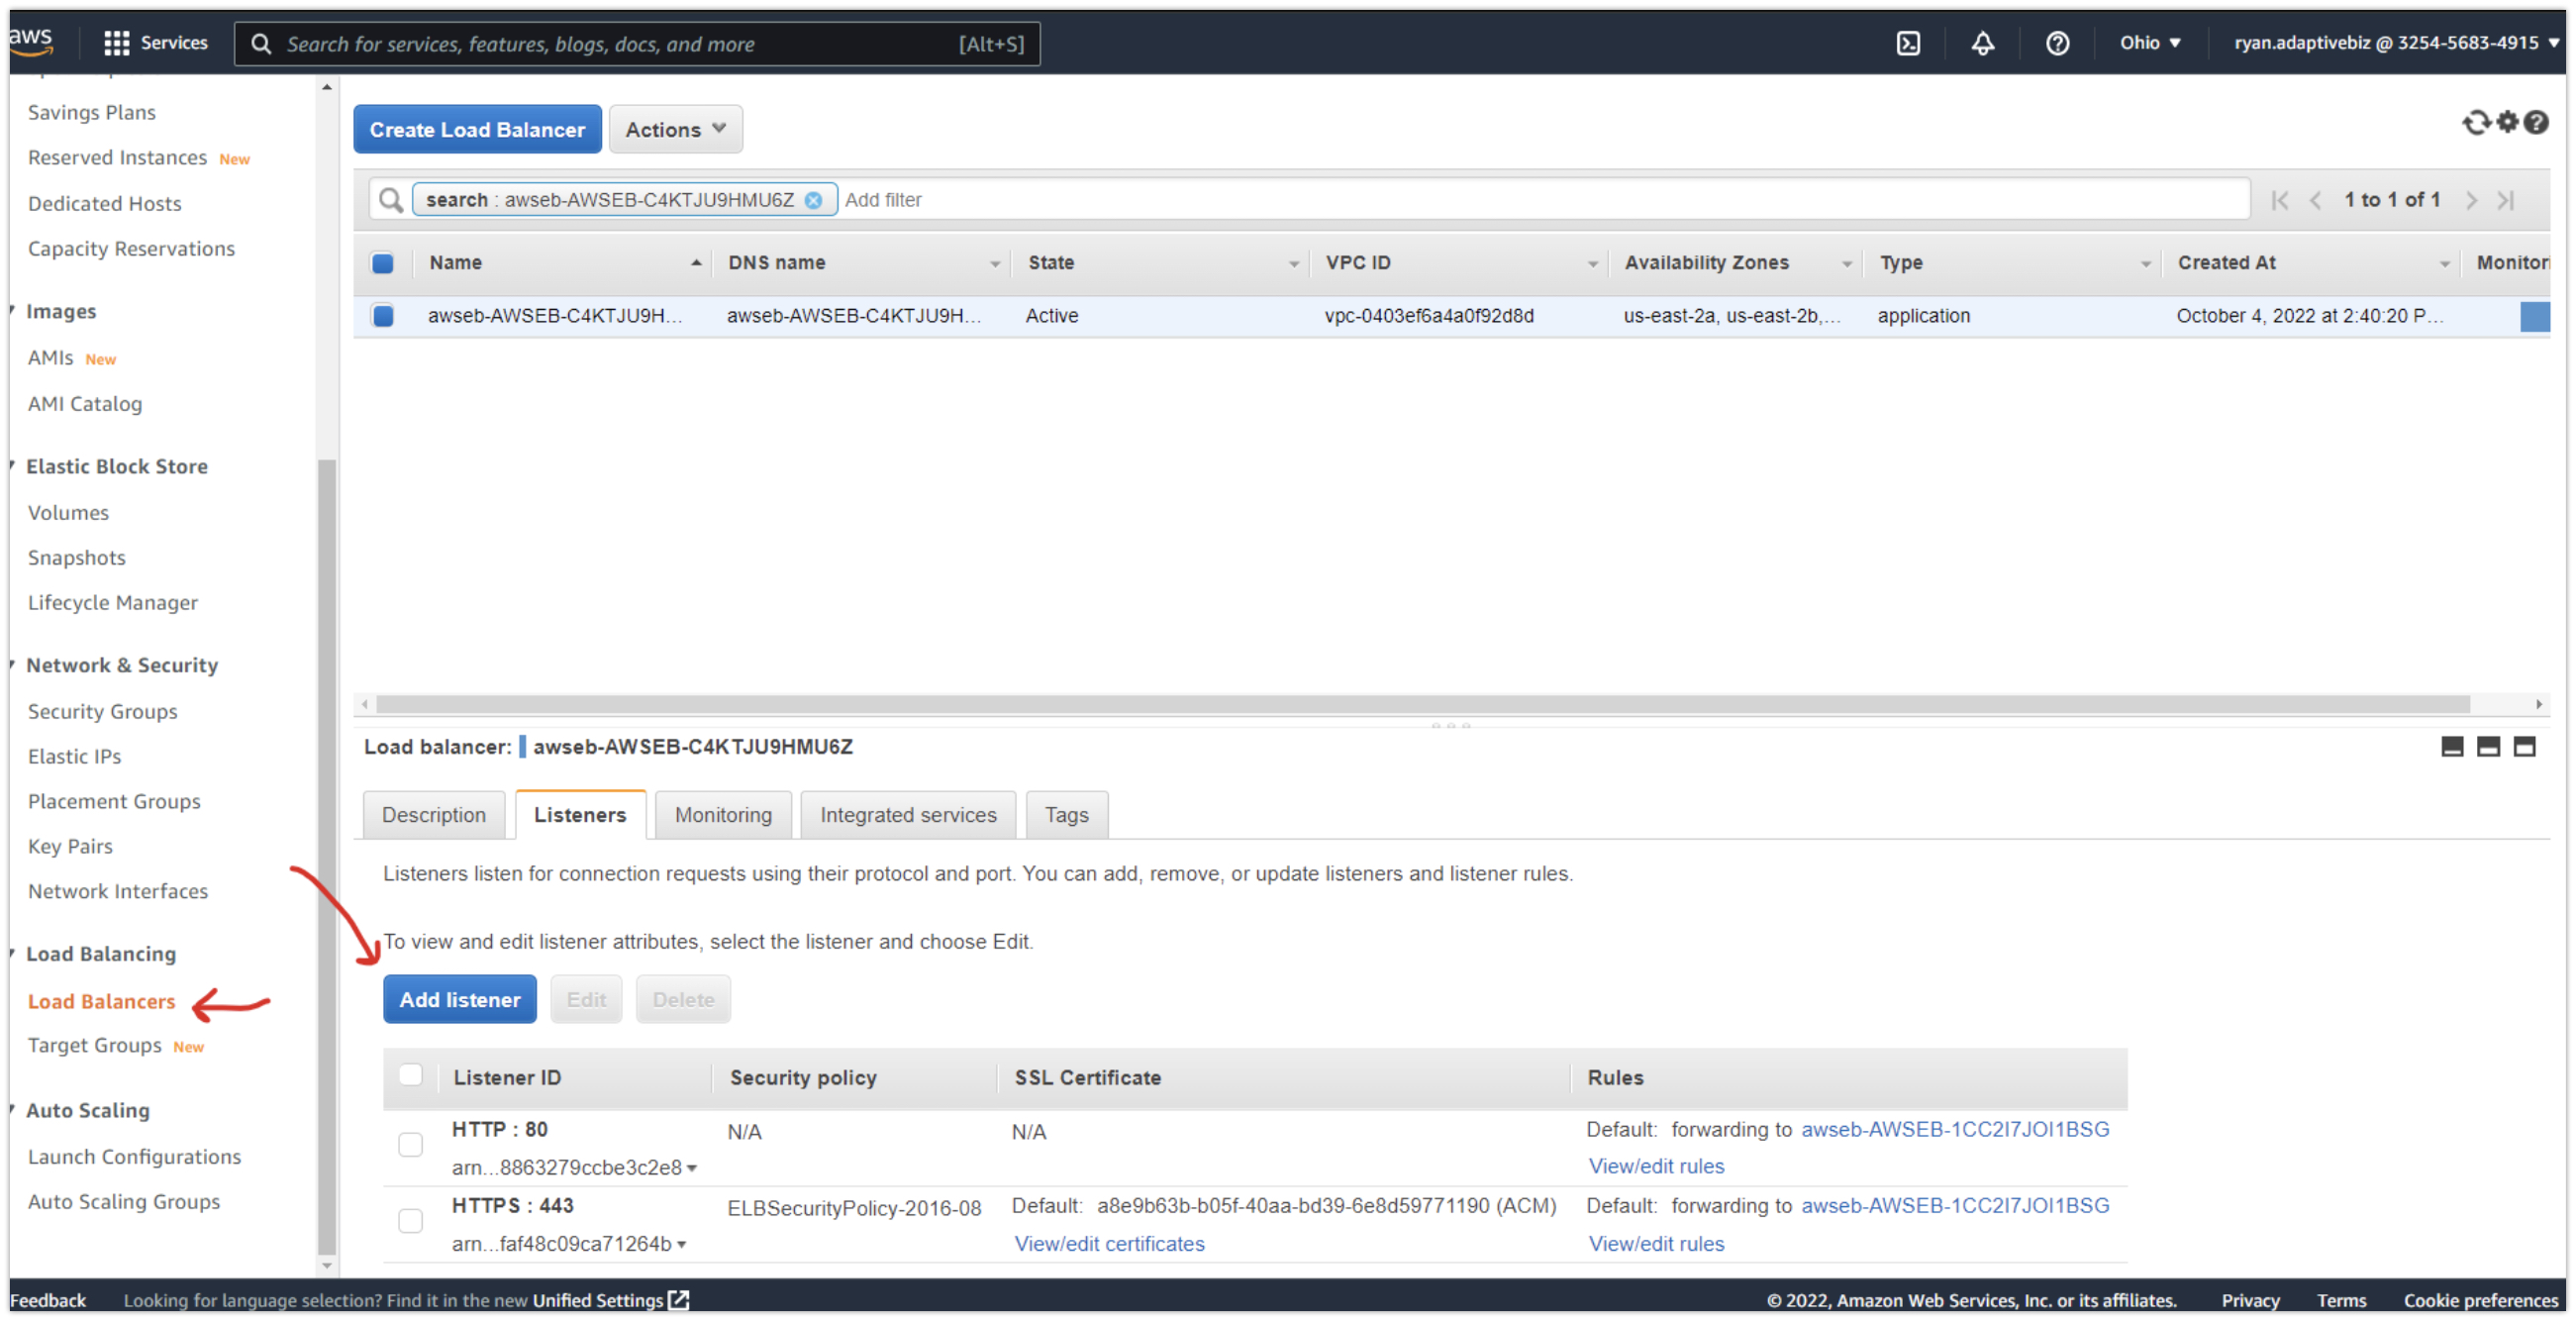Open Target Groups in the sidebar

[94, 1045]
